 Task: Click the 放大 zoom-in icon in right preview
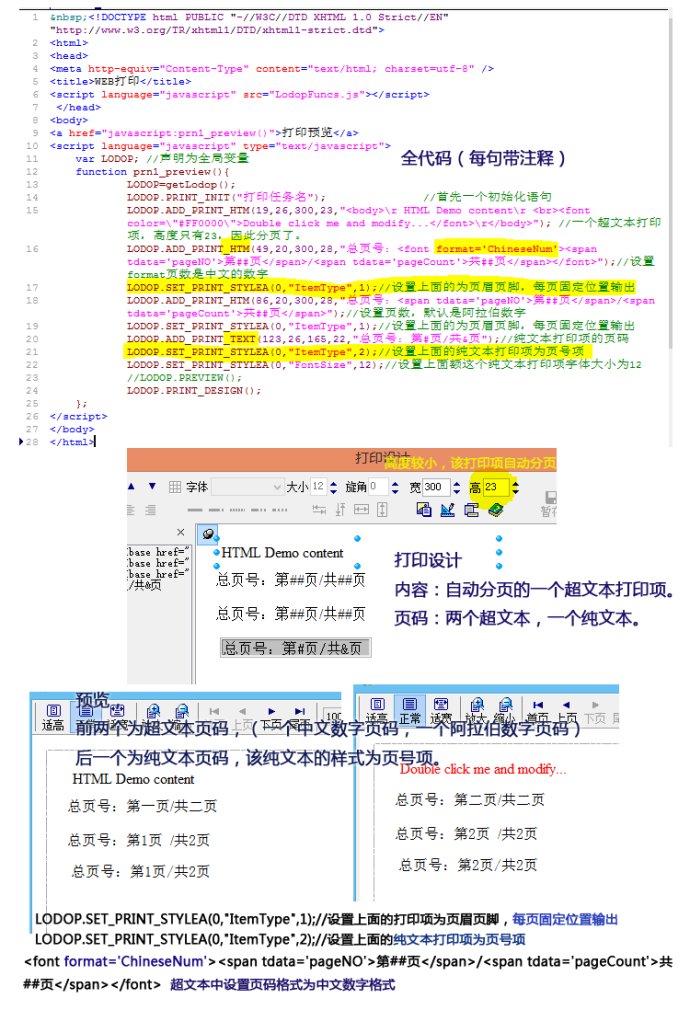point(475,708)
